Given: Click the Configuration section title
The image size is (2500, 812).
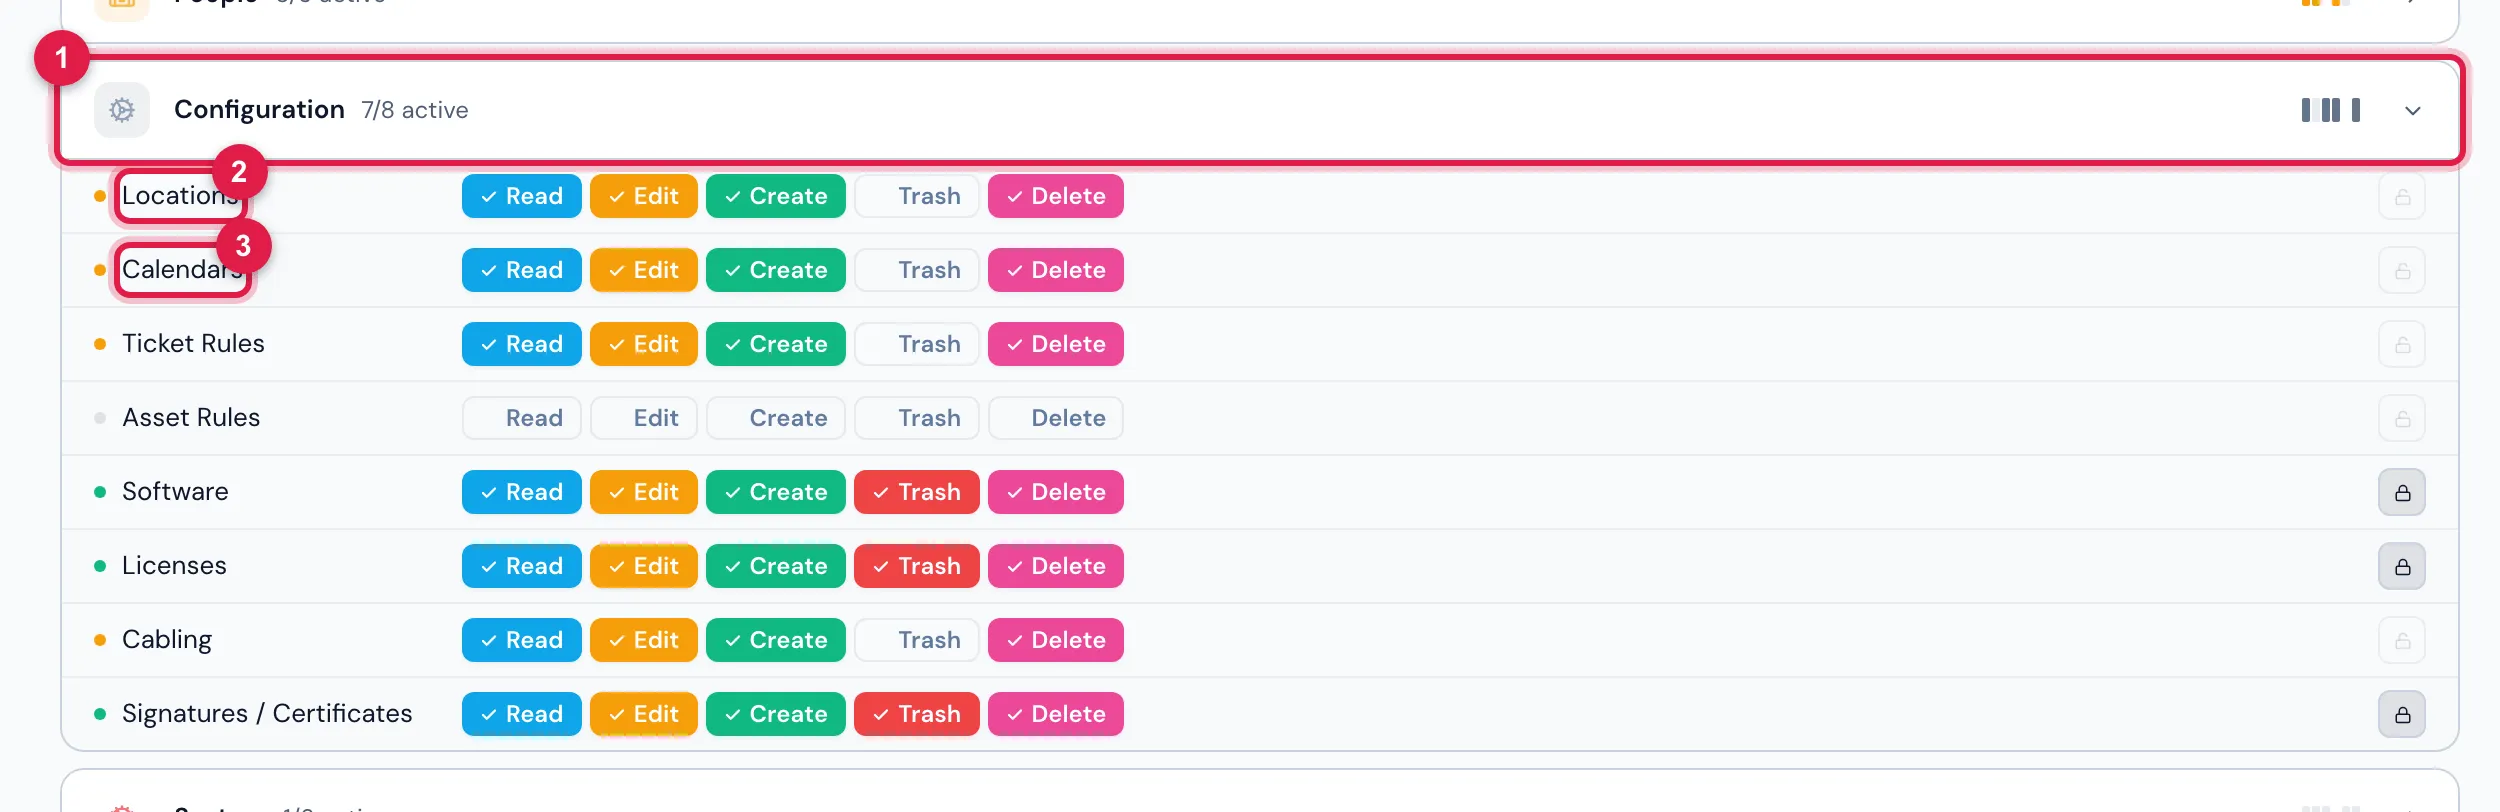Looking at the screenshot, I should point(259,110).
